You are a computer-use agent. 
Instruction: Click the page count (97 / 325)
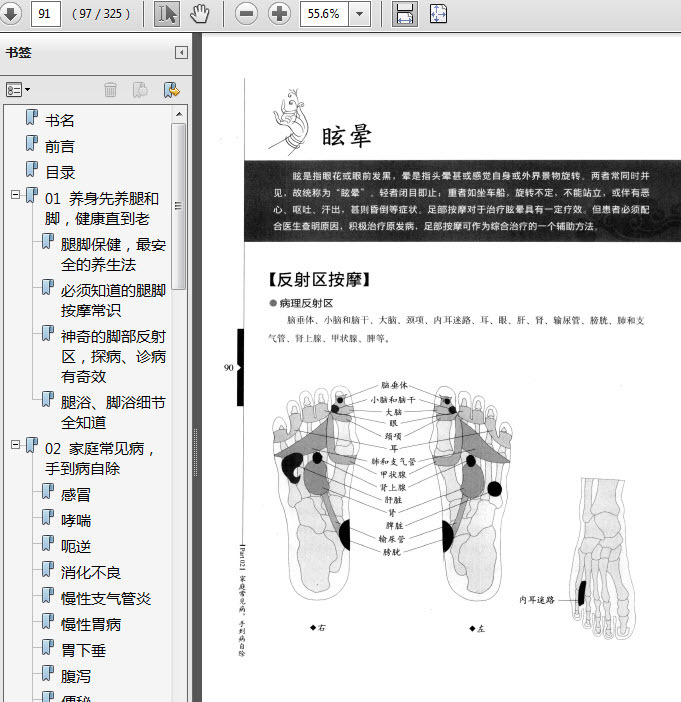tap(101, 14)
